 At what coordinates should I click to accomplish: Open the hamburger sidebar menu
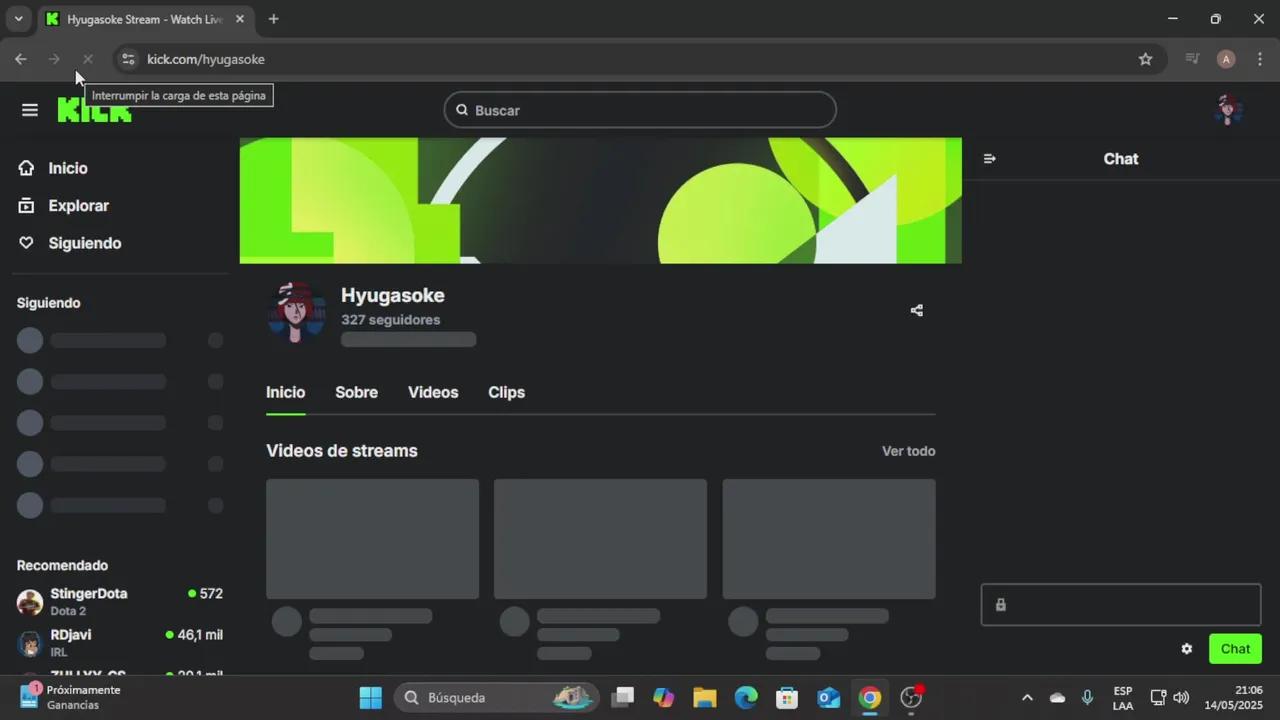[30, 110]
